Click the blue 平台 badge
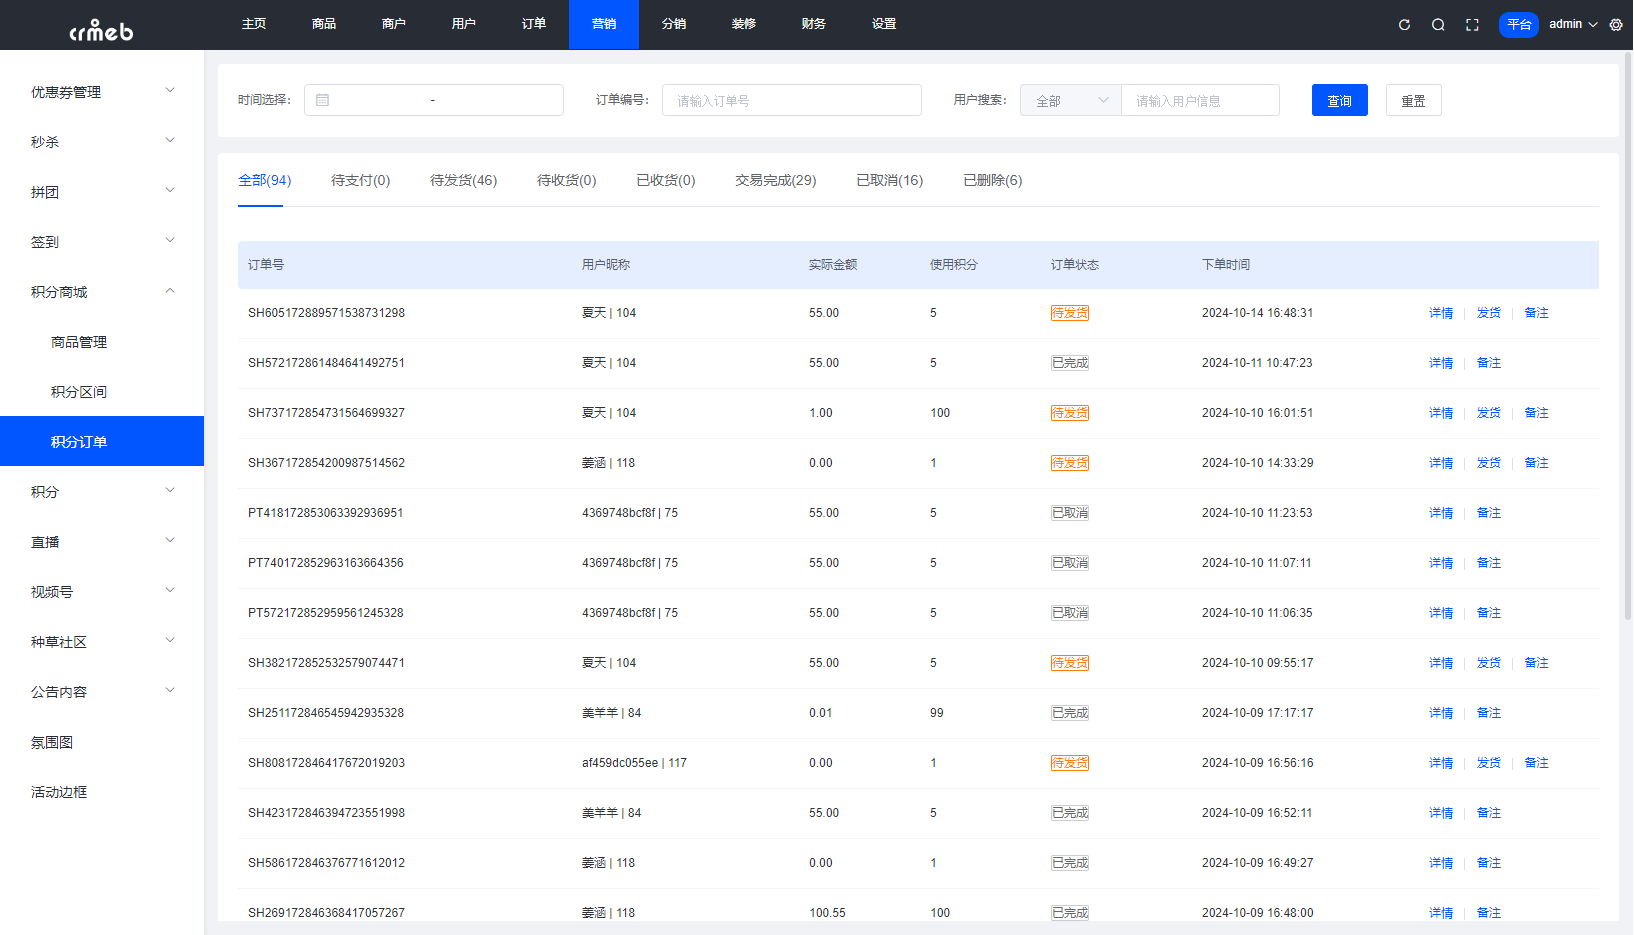Viewport: 1634px width, 935px height. [x=1519, y=24]
